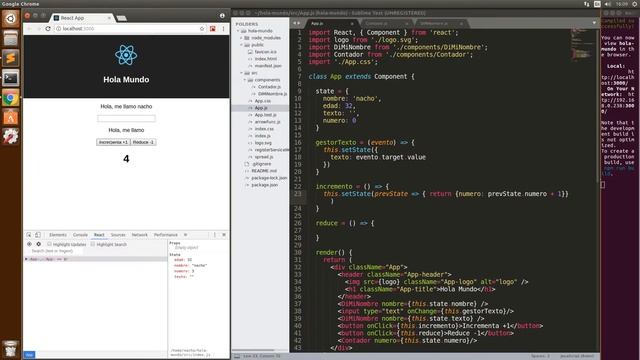Click the React DevTools target/inspect icon
Image resolution: width=640 pixels, height=360 pixels.
click(x=29, y=244)
